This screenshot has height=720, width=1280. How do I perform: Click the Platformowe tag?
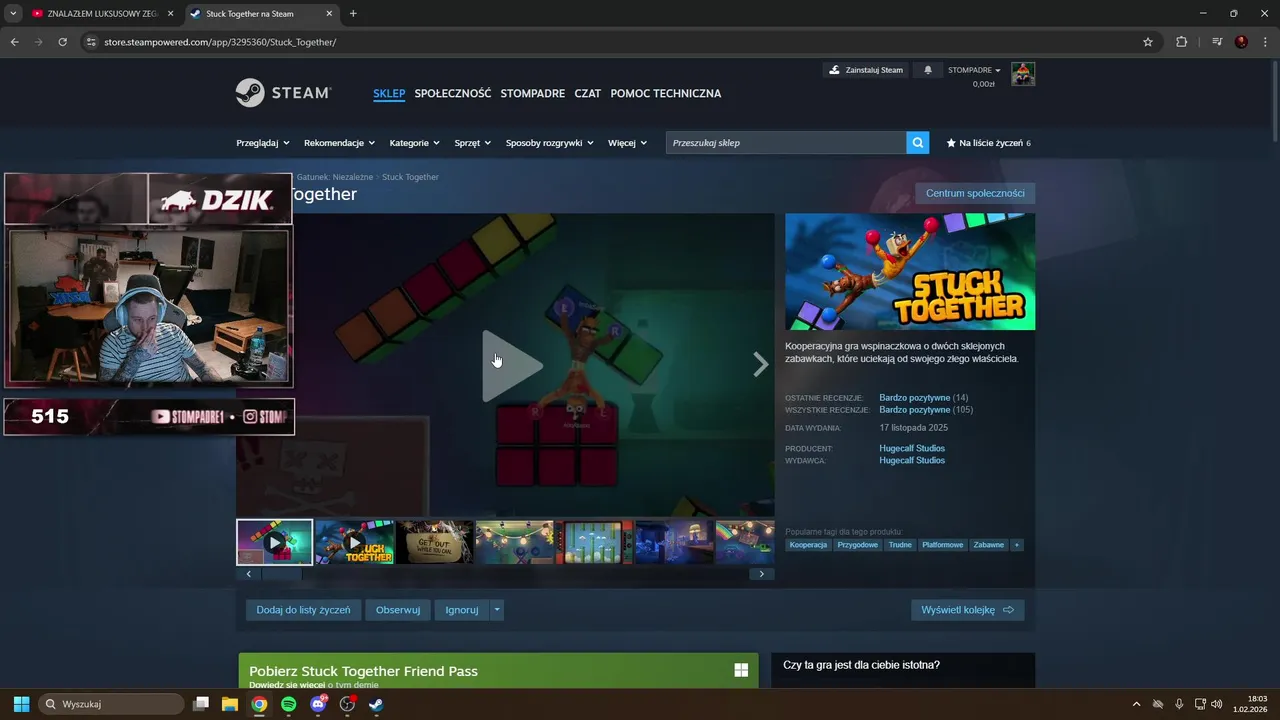tap(942, 545)
